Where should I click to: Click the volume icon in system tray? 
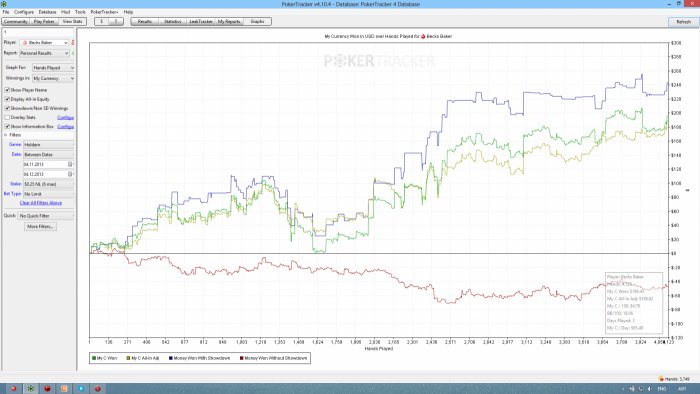649,389
